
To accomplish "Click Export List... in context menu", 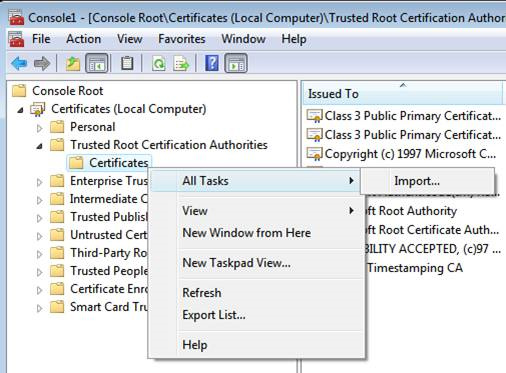I will (214, 315).
